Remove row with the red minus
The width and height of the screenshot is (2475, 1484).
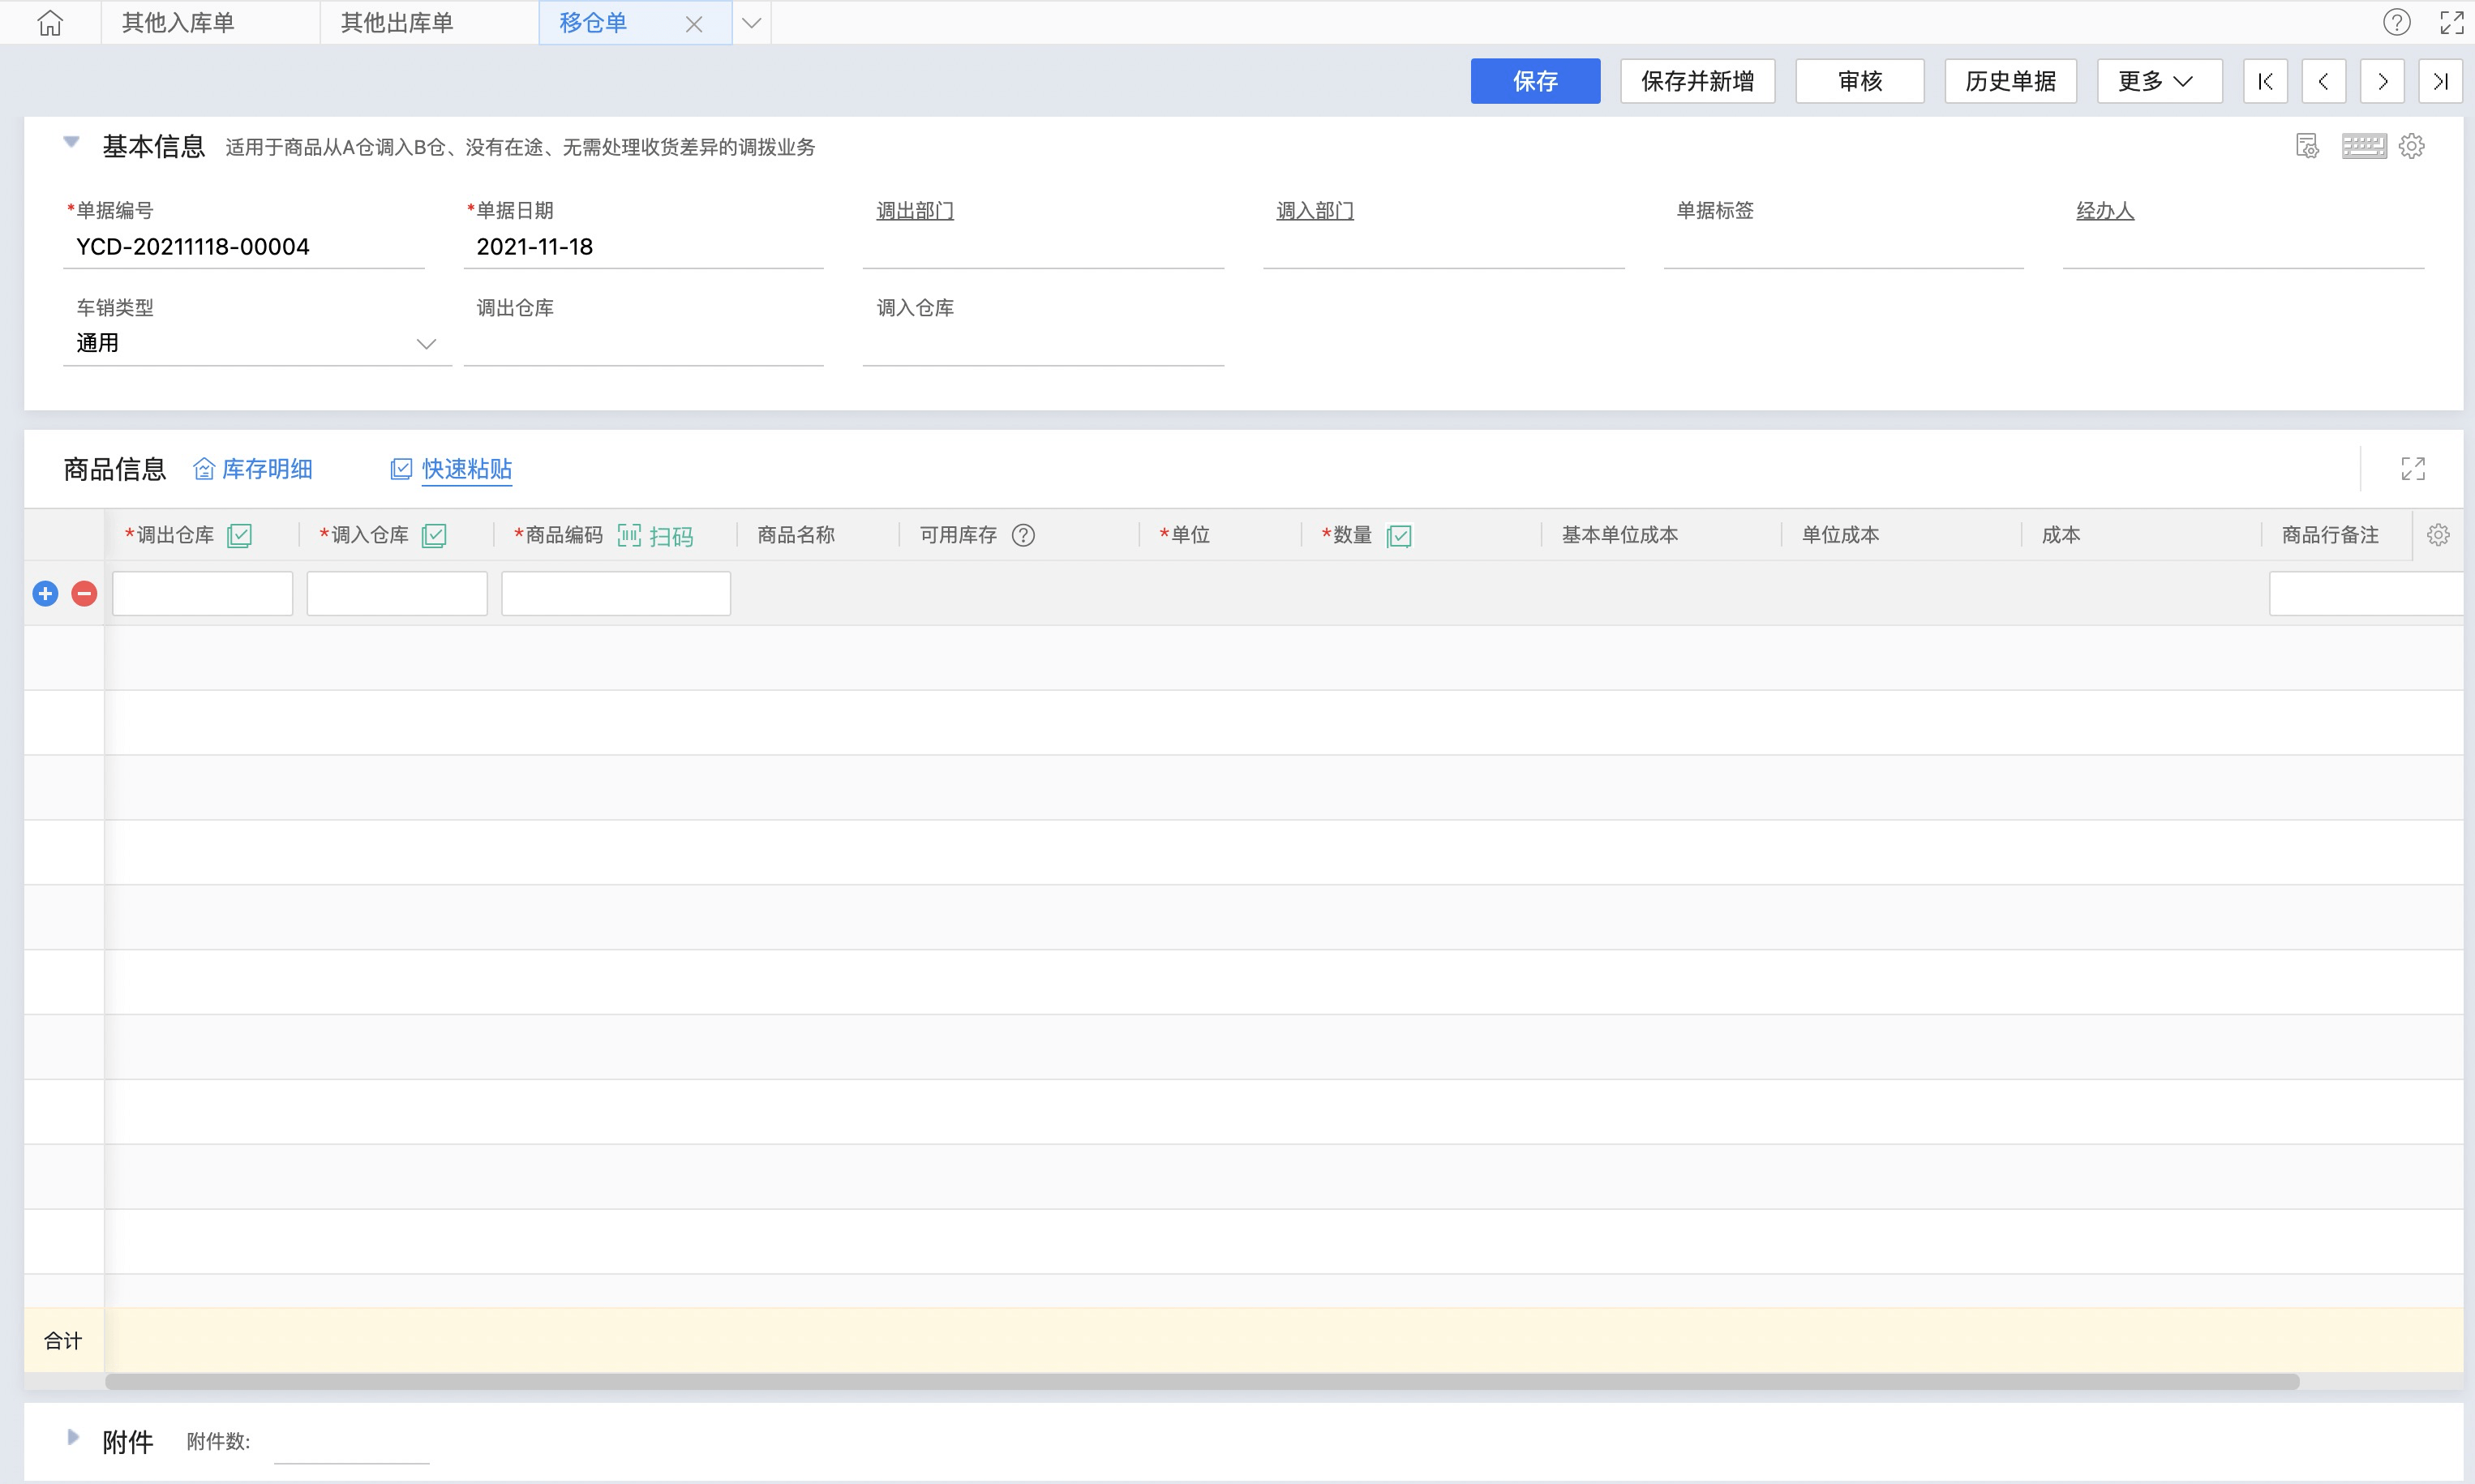click(x=84, y=594)
